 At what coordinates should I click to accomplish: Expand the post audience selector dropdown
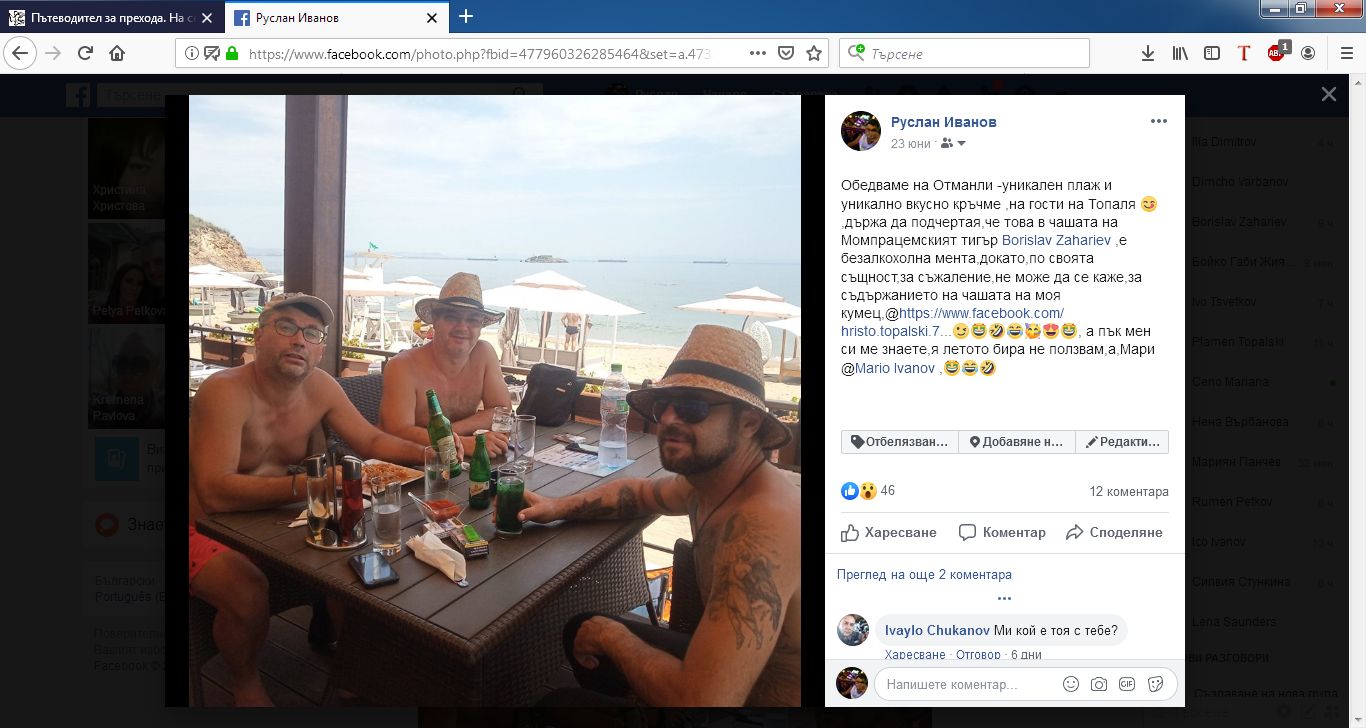click(x=953, y=144)
